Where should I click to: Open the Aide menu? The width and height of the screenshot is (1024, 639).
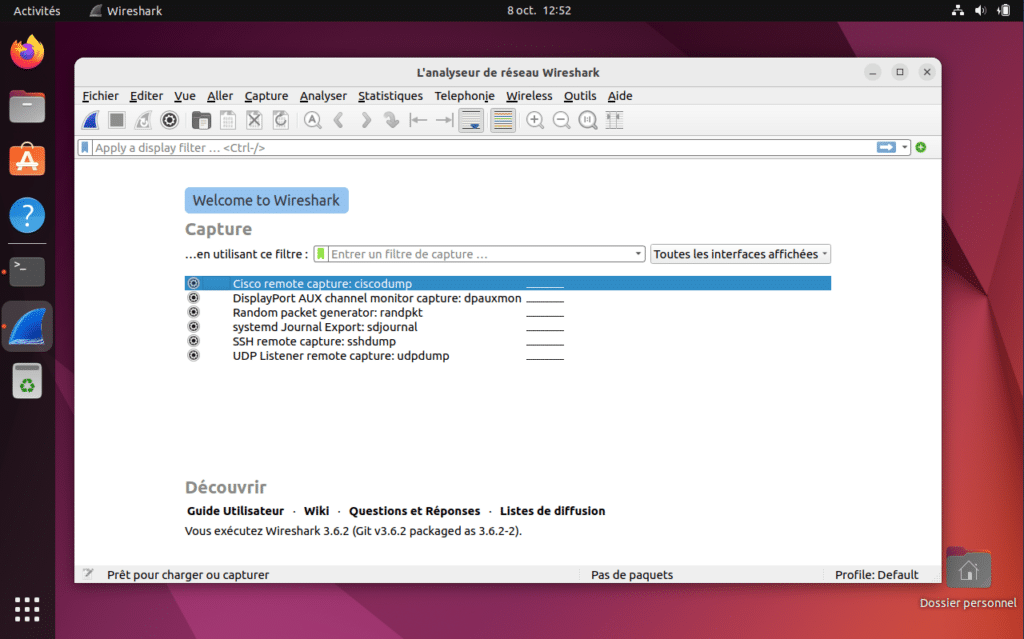(620, 96)
